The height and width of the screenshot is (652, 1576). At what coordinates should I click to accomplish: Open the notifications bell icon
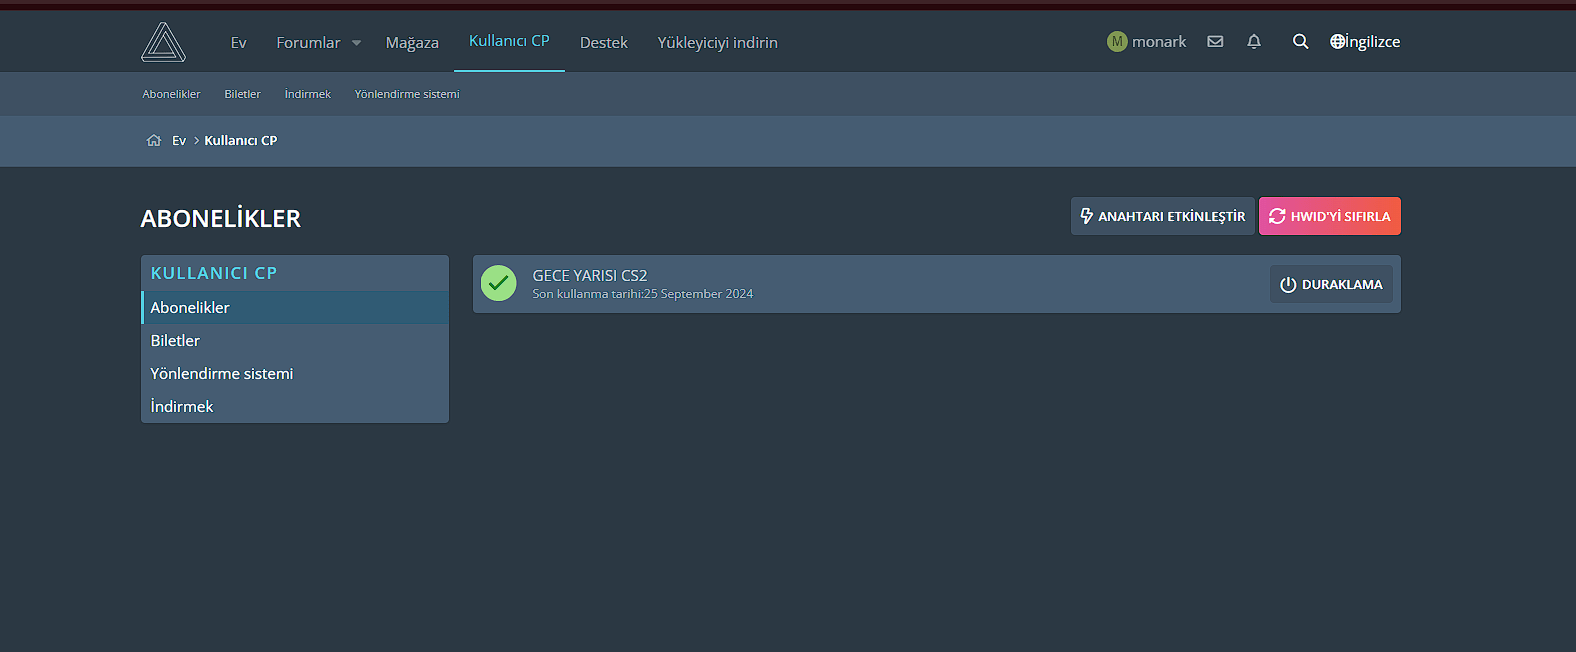pyautogui.click(x=1254, y=42)
